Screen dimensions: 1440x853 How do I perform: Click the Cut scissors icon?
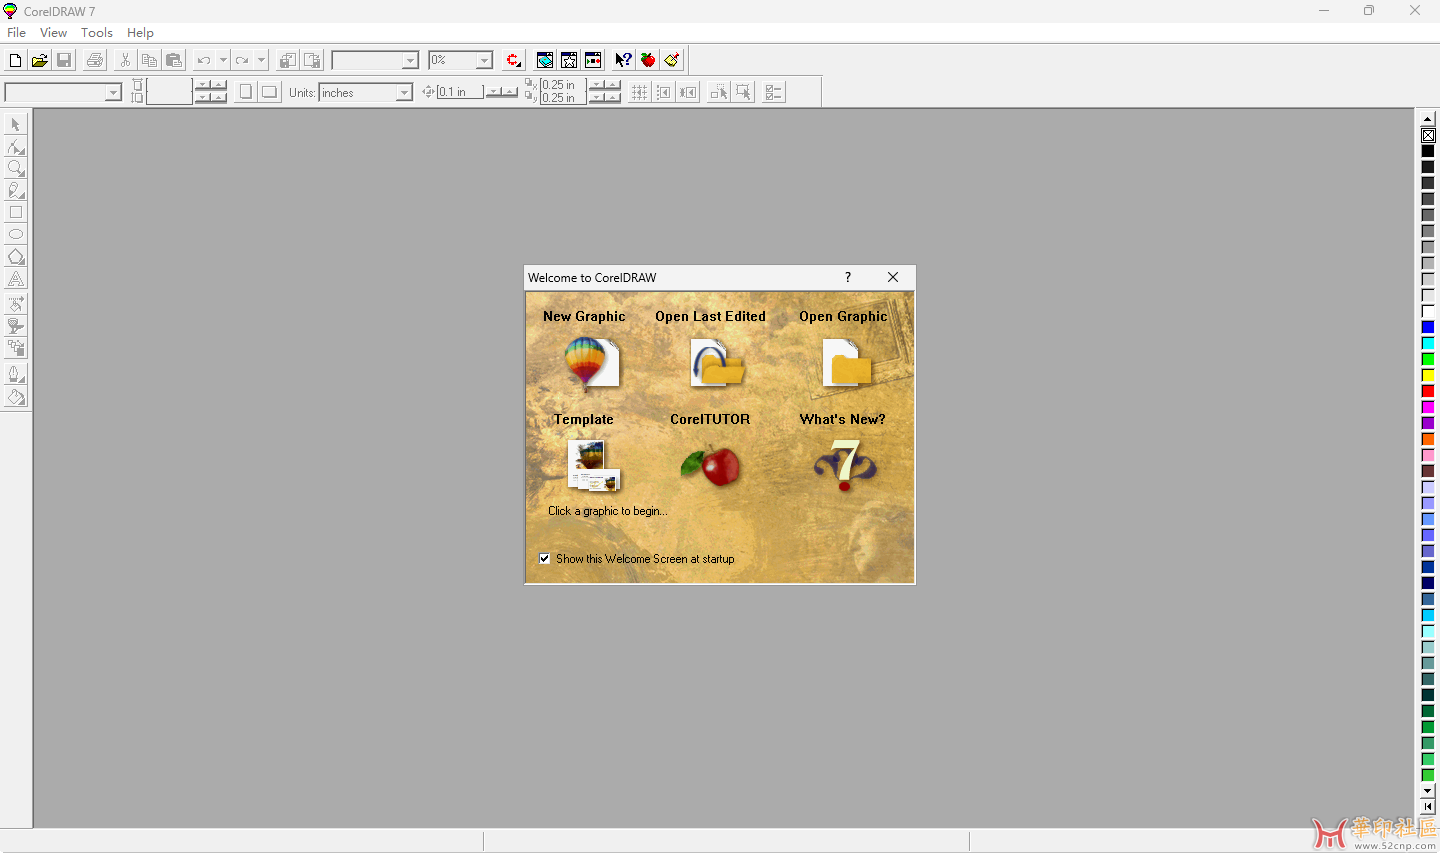pos(125,60)
